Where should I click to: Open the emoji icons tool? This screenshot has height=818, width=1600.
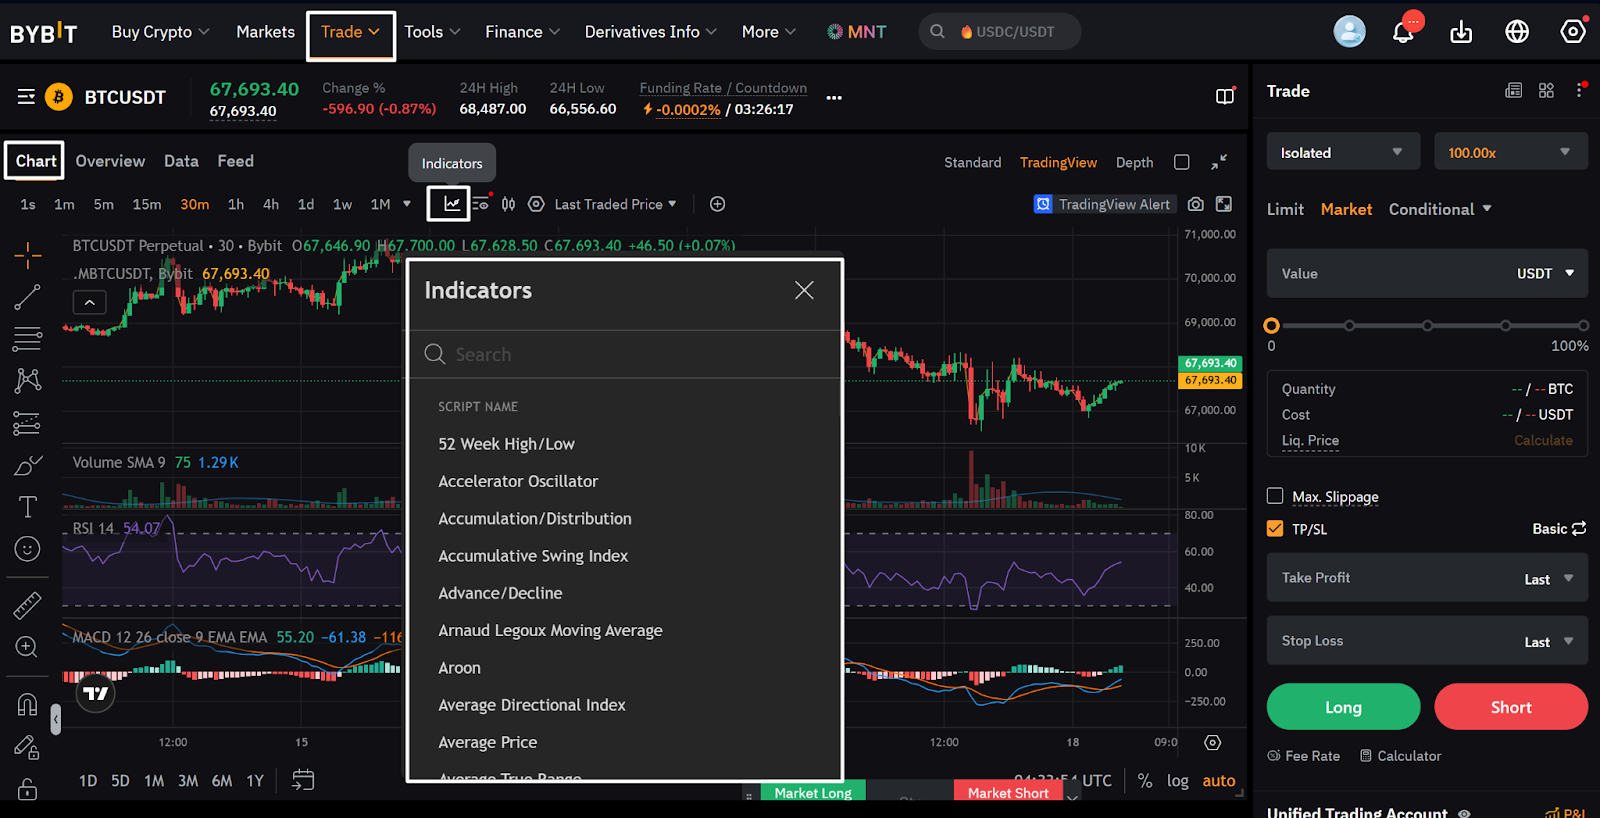[x=28, y=549]
